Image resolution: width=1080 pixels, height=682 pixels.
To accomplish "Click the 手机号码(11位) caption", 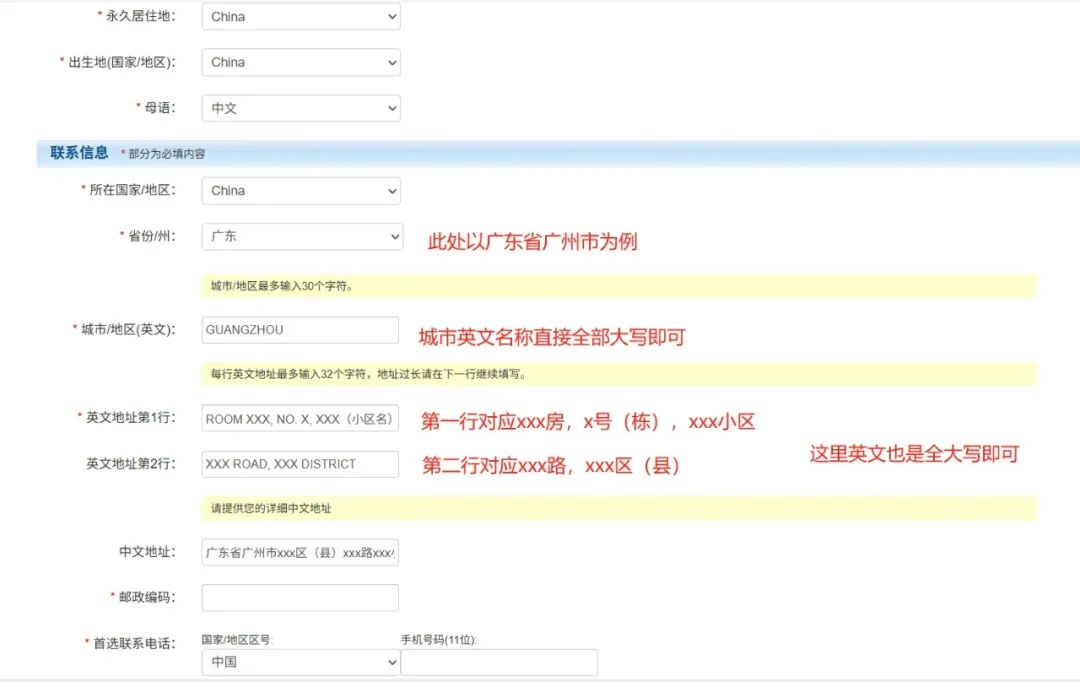I will (439, 640).
